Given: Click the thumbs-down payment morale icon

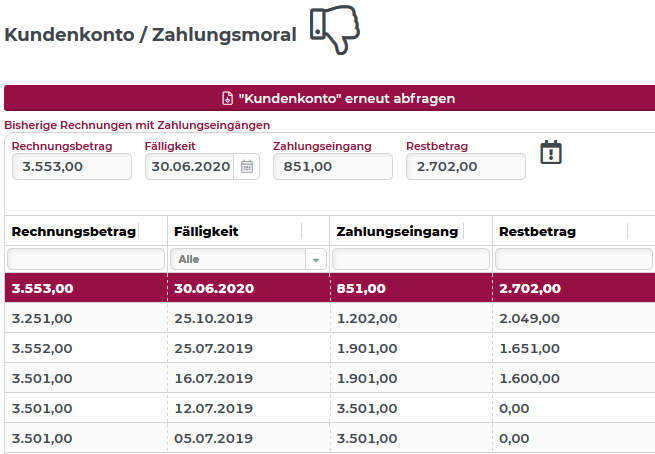Looking at the screenshot, I should pos(335,29).
